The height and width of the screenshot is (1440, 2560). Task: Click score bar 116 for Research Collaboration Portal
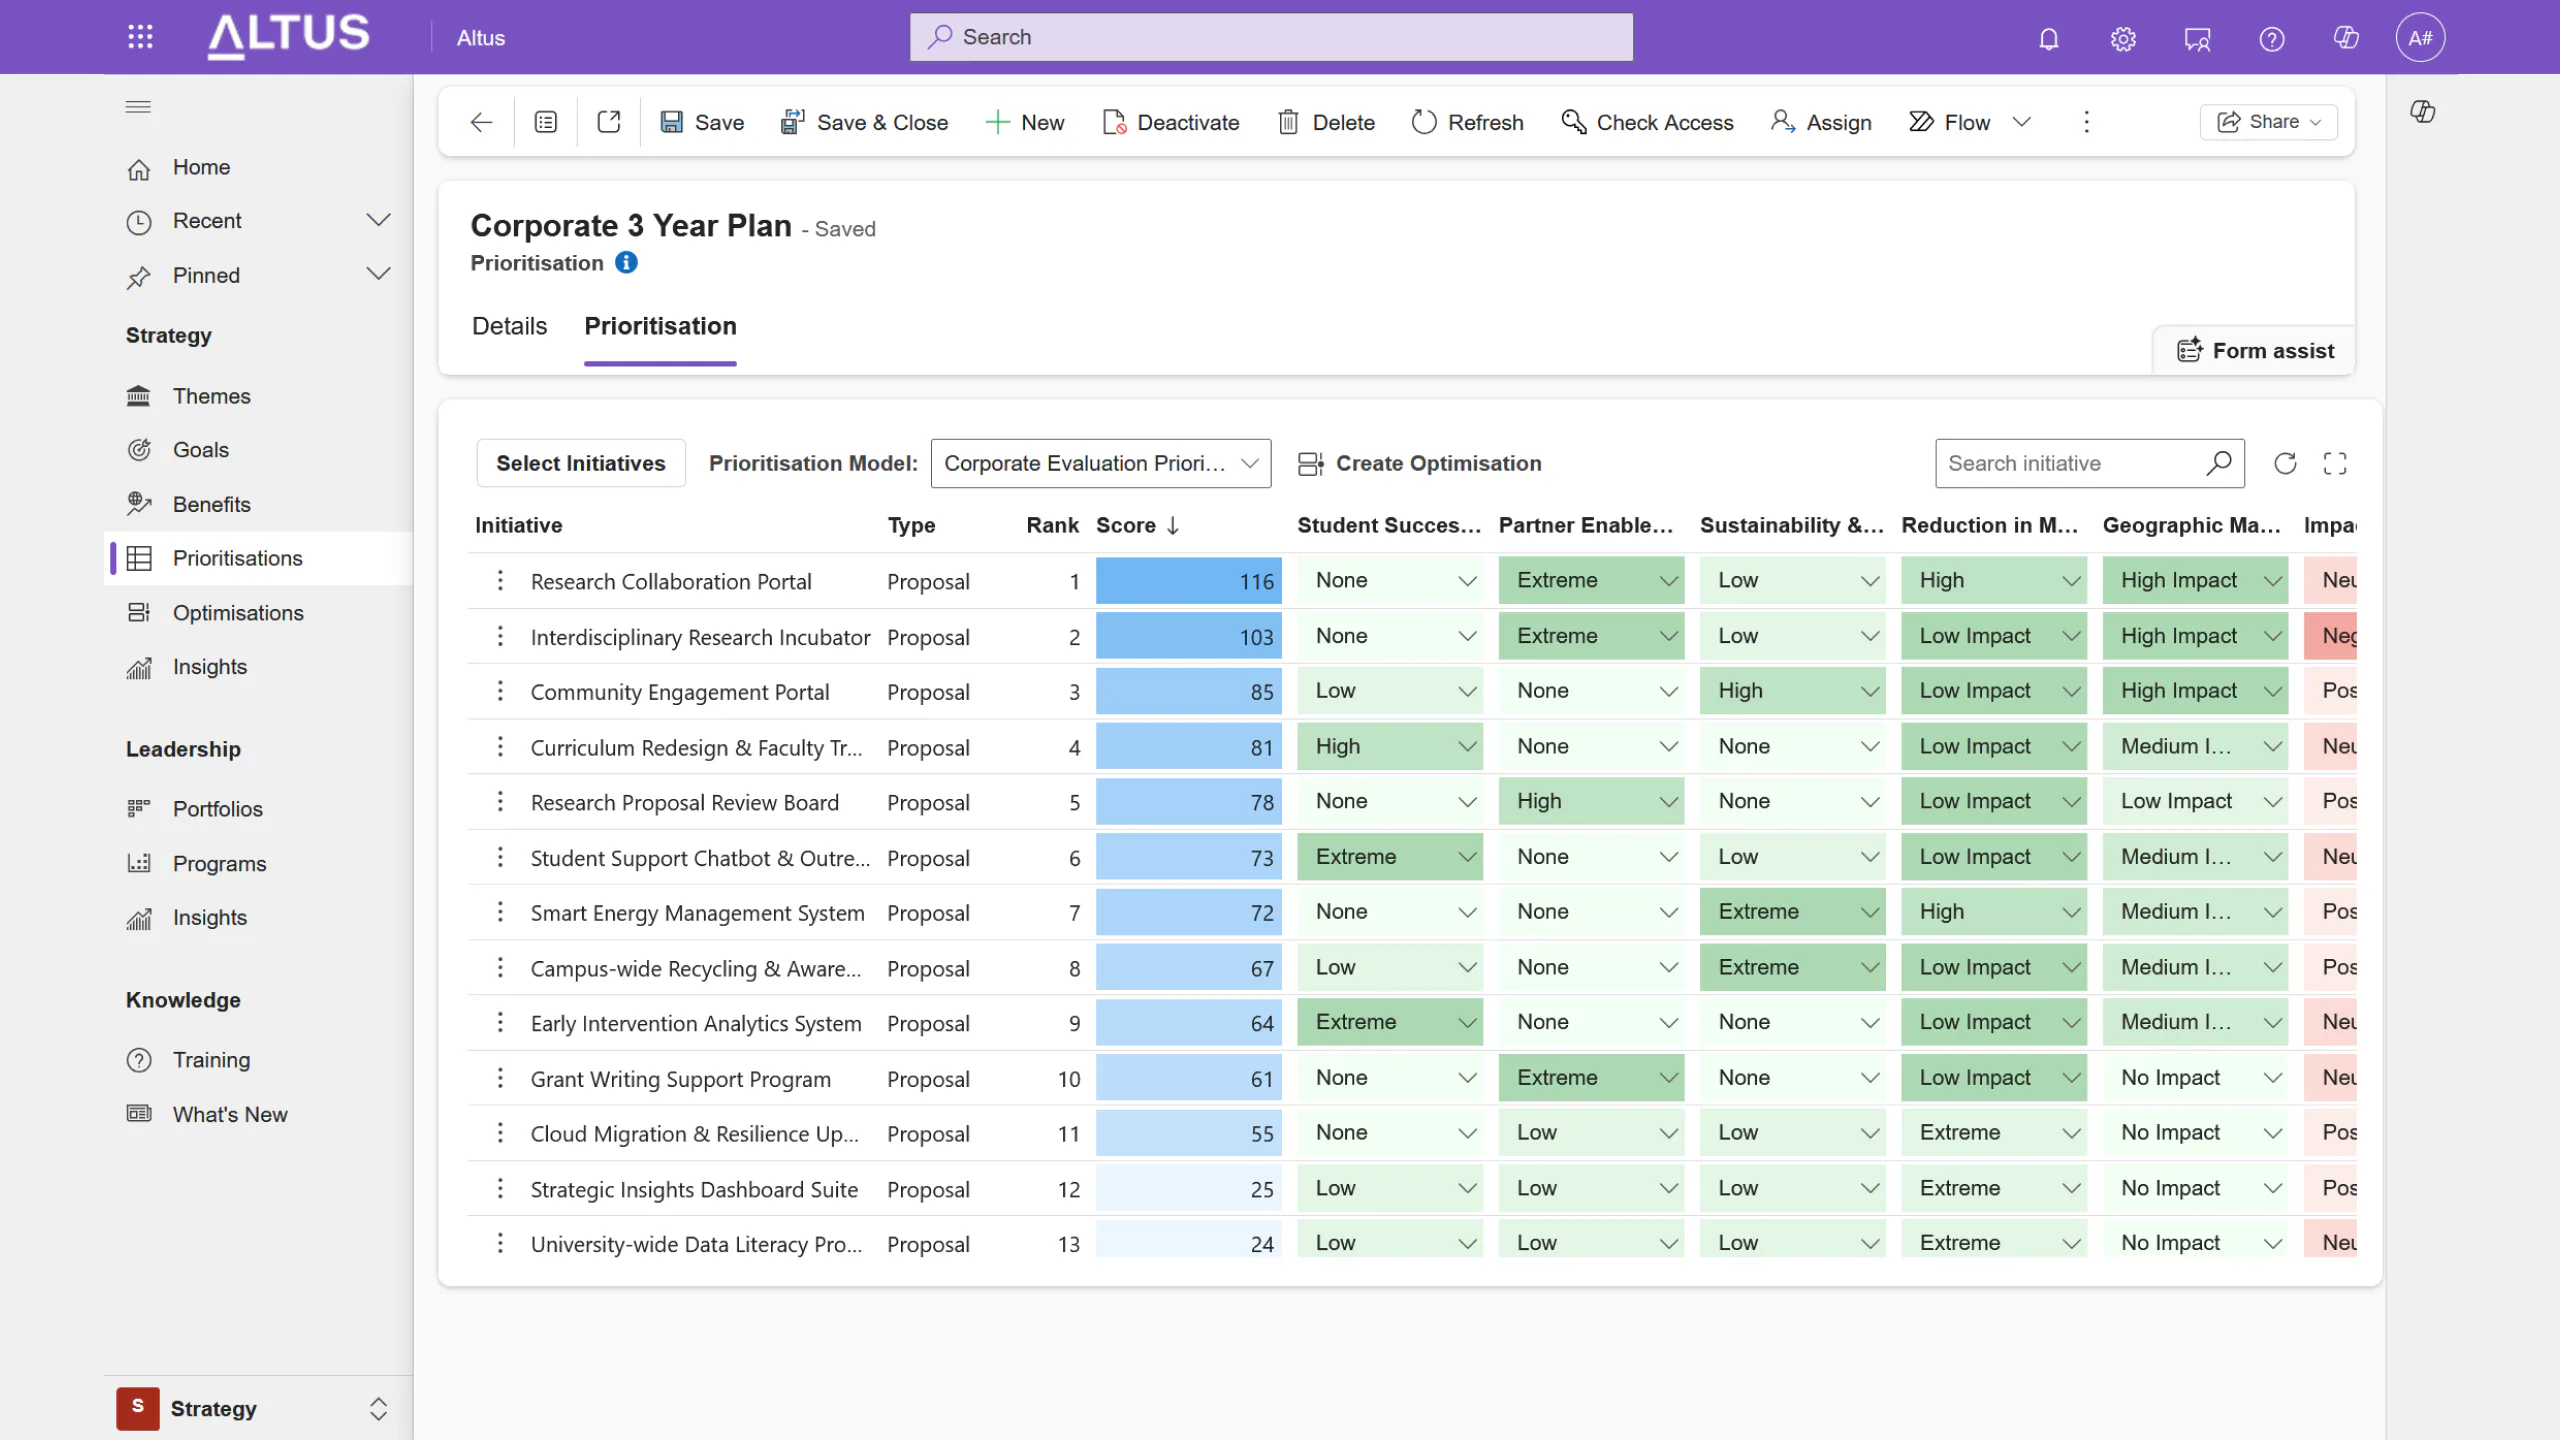pos(1188,581)
